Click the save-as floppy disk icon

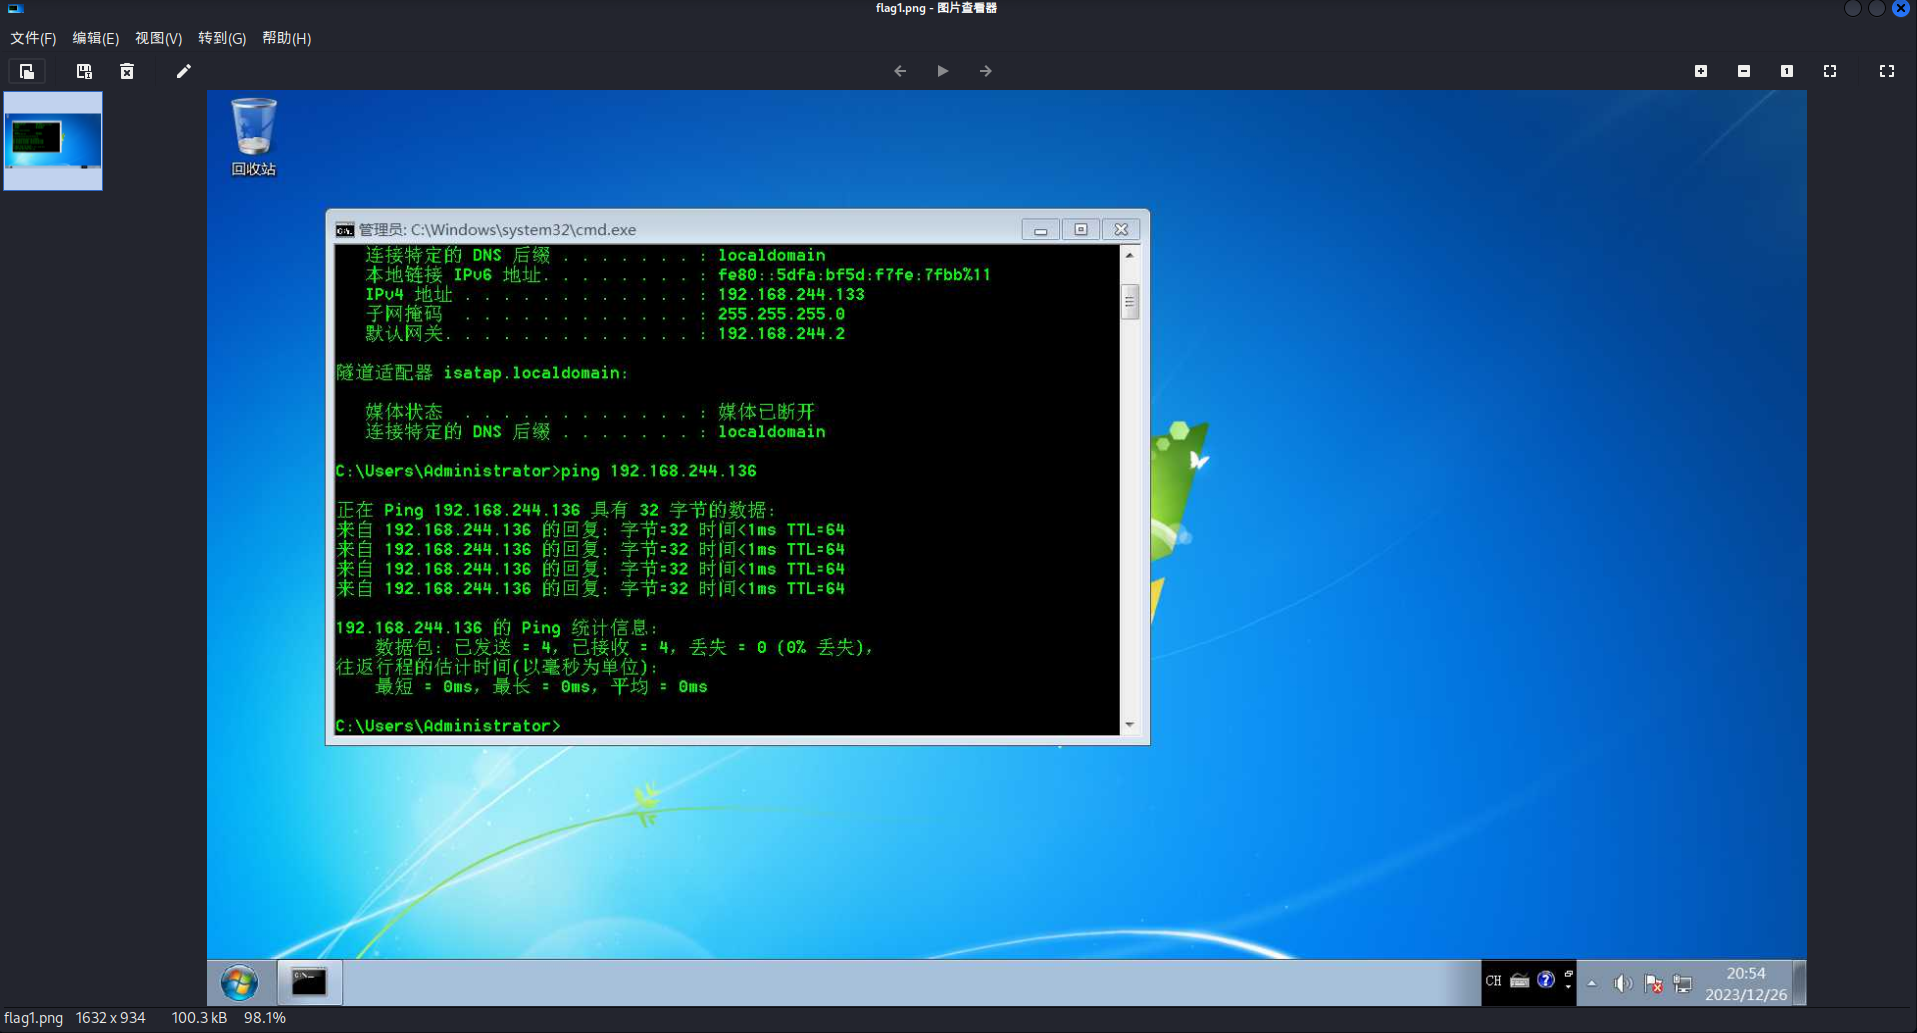(x=84, y=71)
